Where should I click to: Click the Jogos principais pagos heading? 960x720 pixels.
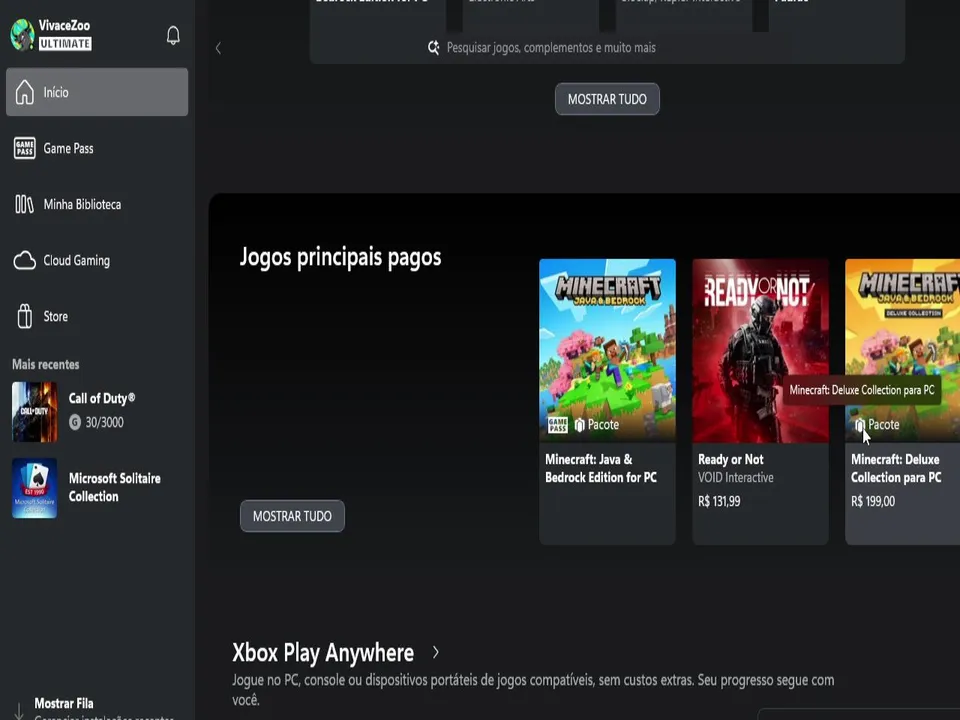coord(340,257)
